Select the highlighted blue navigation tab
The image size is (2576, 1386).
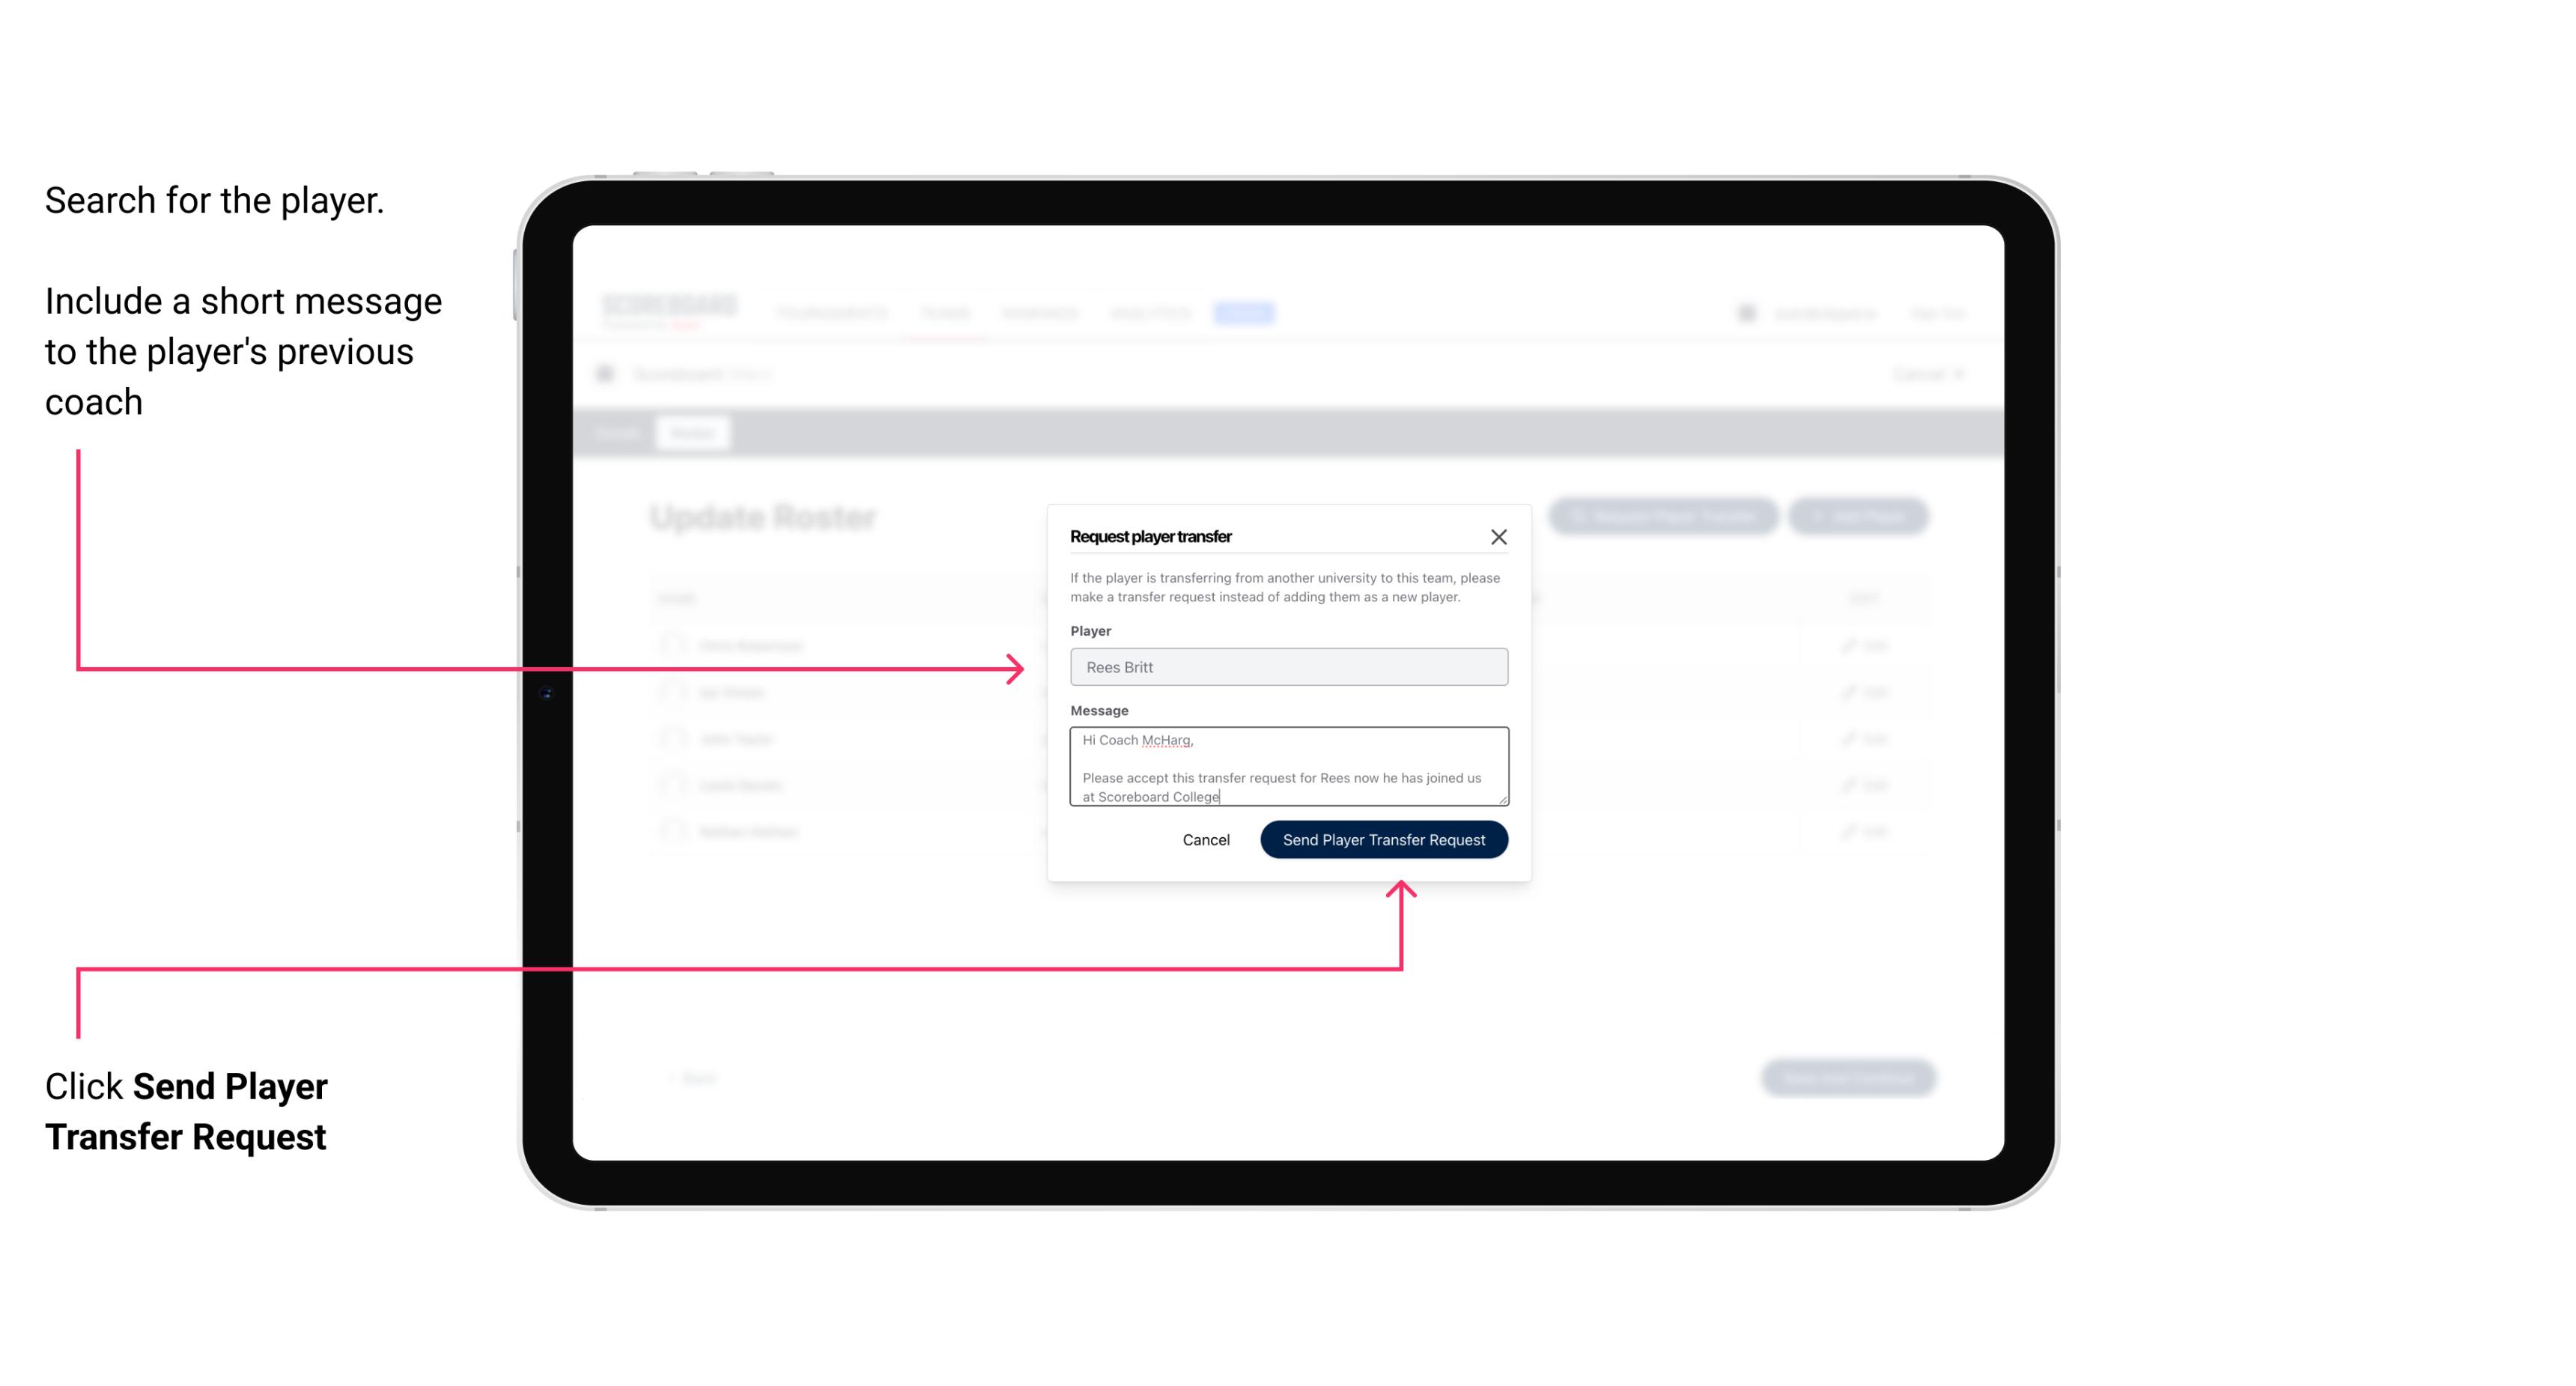click(x=1245, y=312)
